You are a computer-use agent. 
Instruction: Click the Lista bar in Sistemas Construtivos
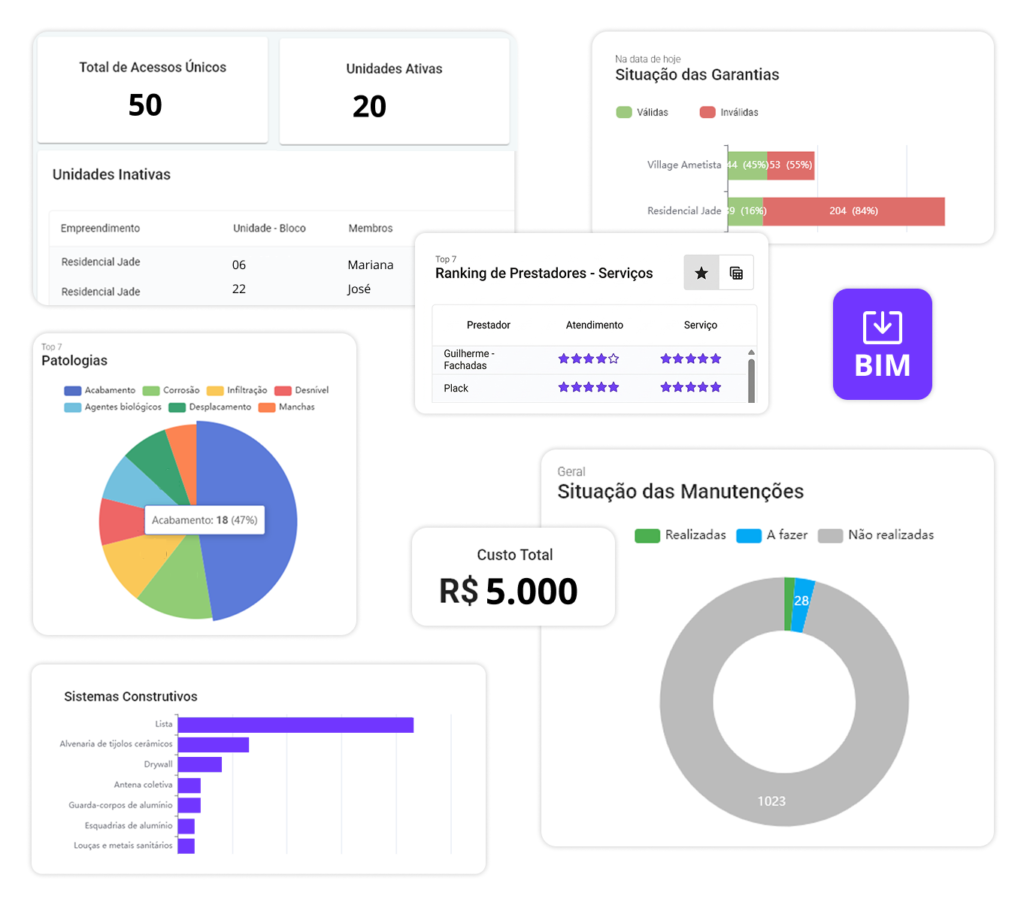pos(295,724)
